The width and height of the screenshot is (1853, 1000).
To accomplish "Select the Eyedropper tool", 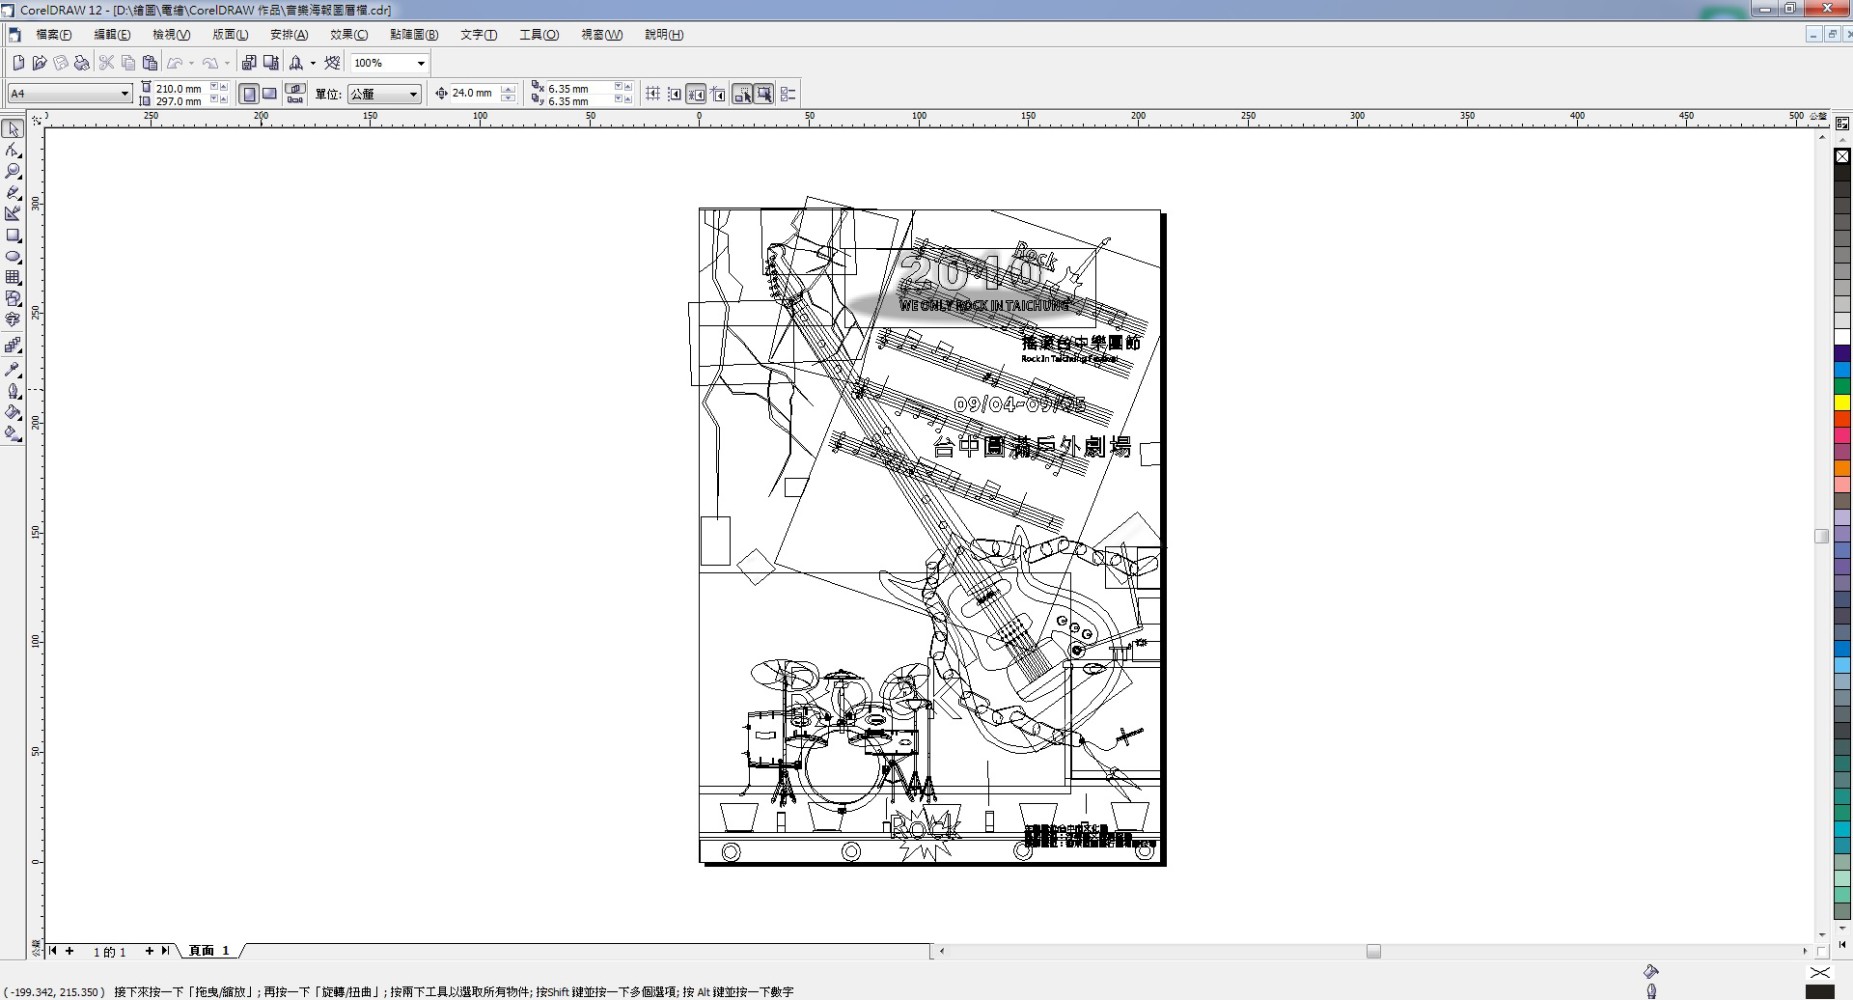I will [x=13, y=369].
